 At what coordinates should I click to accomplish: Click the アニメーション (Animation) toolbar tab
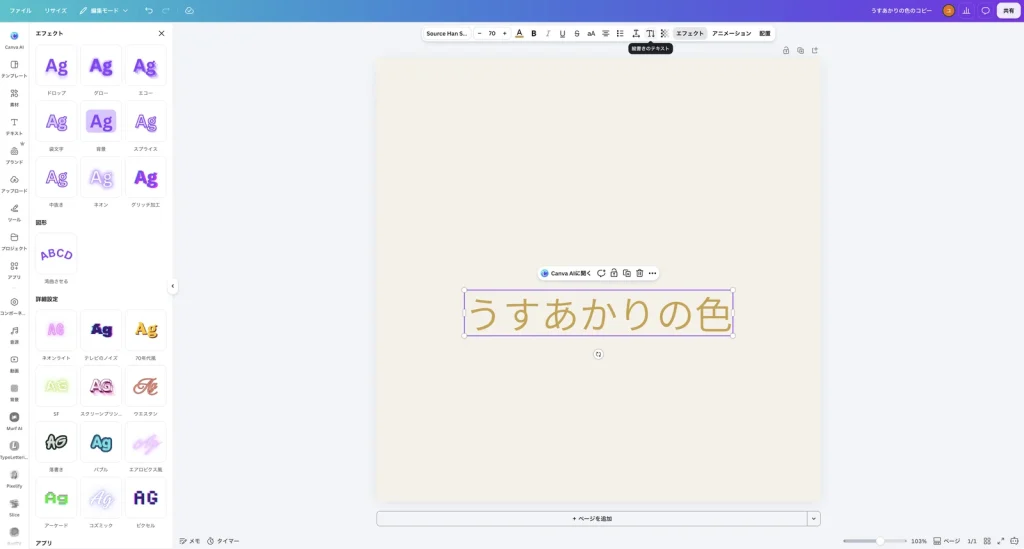(x=731, y=33)
